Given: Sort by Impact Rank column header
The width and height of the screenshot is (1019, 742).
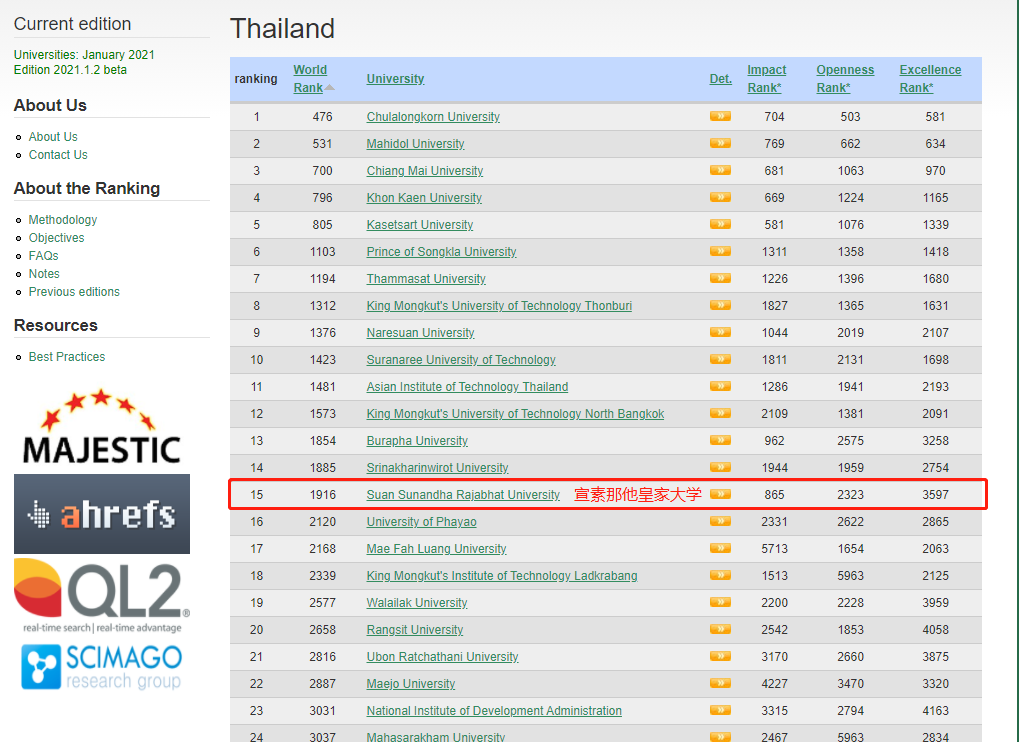Looking at the screenshot, I should (766, 79).
